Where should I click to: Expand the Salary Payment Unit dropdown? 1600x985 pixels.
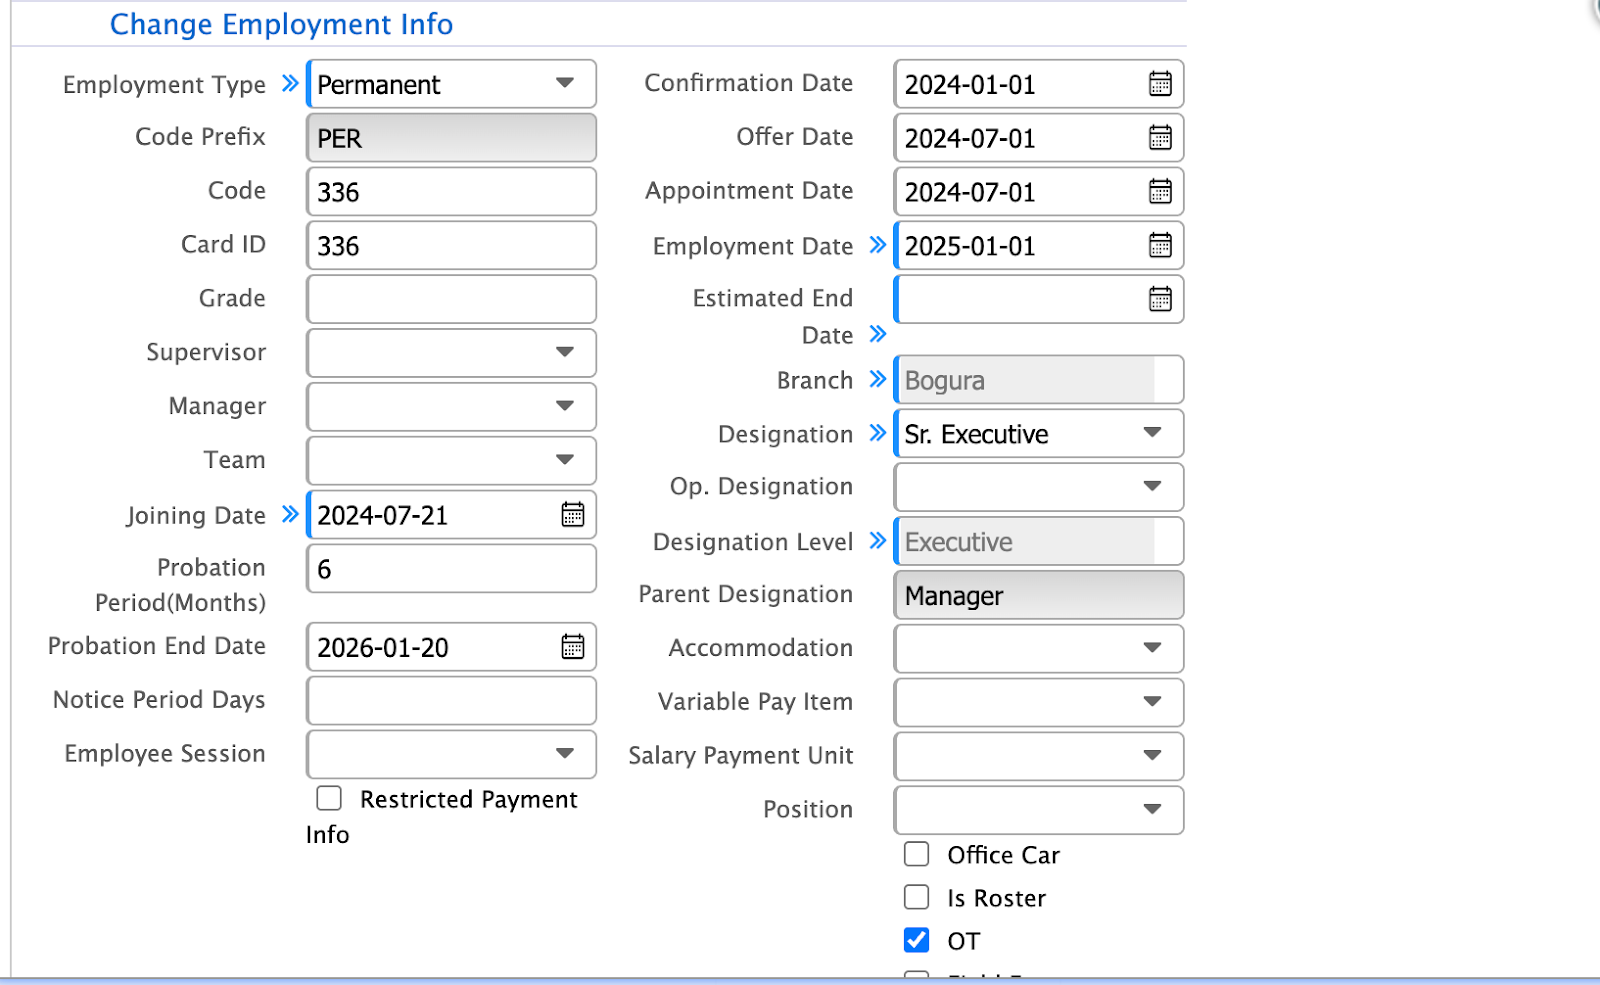tap(1152, 756)
